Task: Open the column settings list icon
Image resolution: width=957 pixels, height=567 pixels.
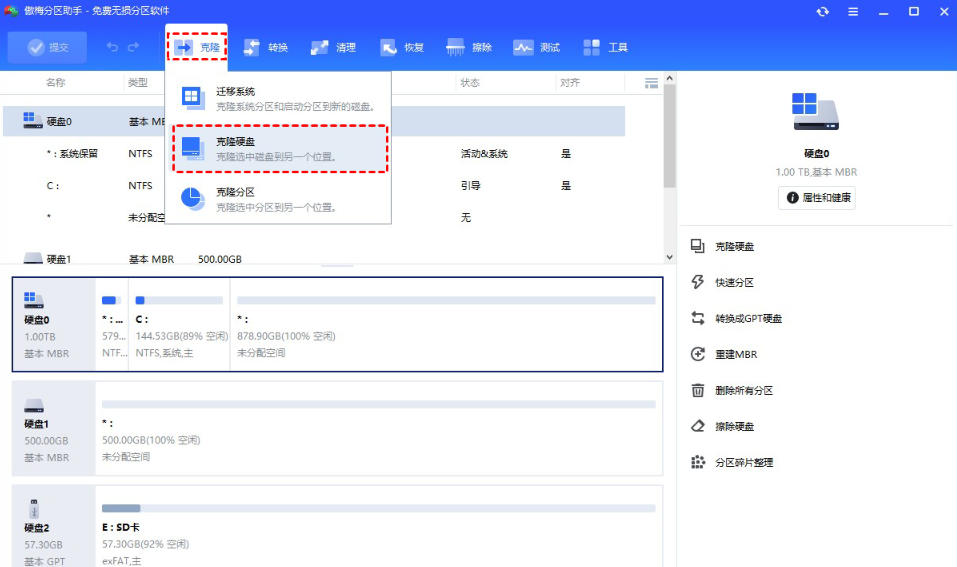Action: coord(652,82)
